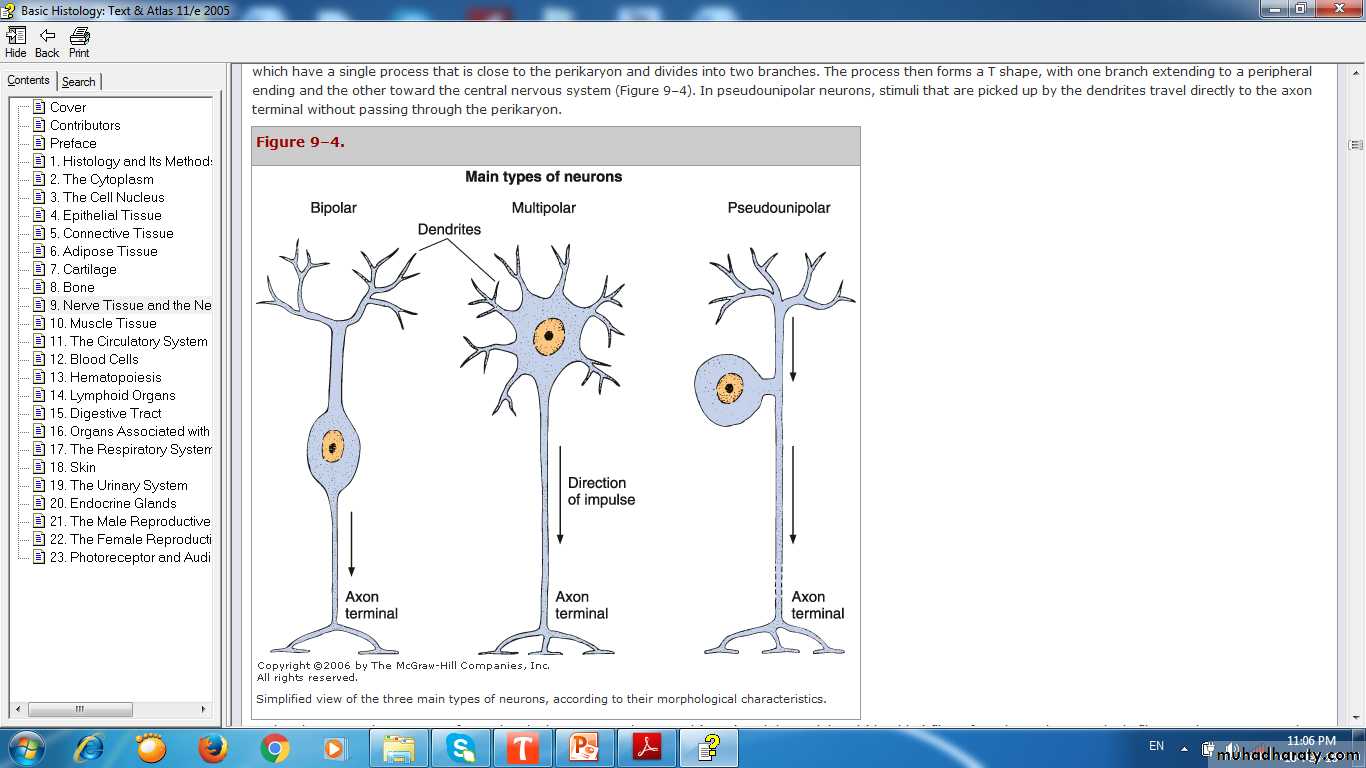Open the Cover page entry
The width and height of the screenshot is (1366, 768).
(x=68, y=107)
